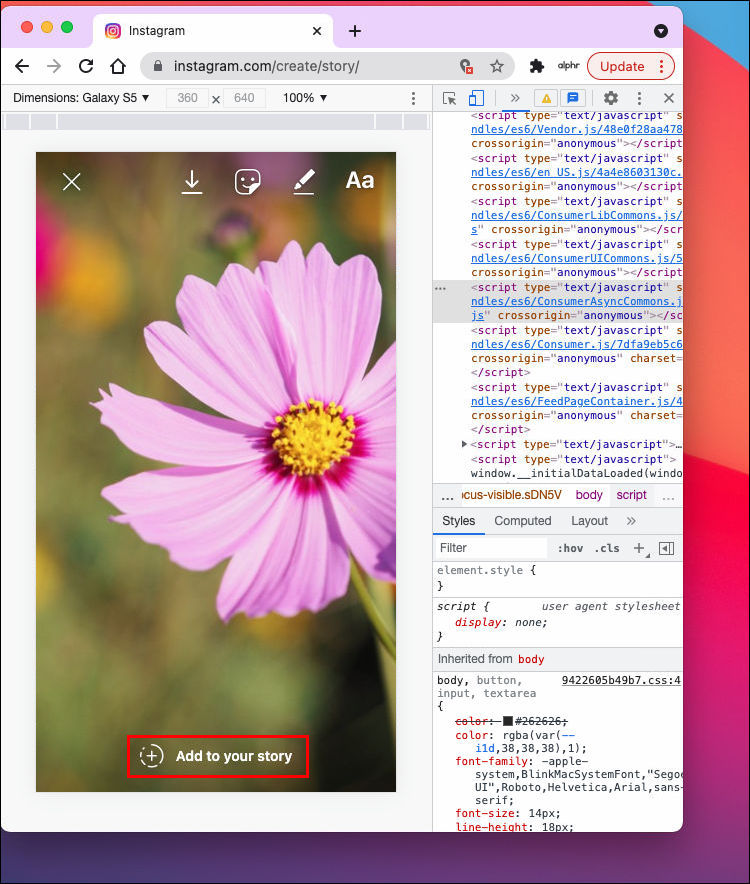
Task: Open the 100% zoom dropdown
Action: pos(305,98)
